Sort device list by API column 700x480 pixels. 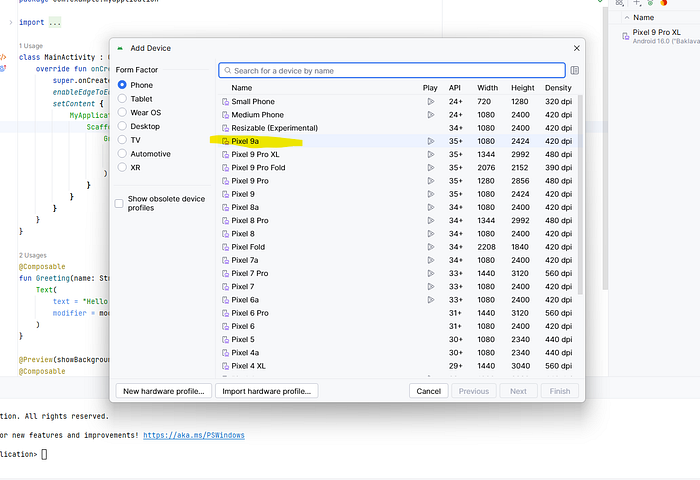tap(454, 88)
